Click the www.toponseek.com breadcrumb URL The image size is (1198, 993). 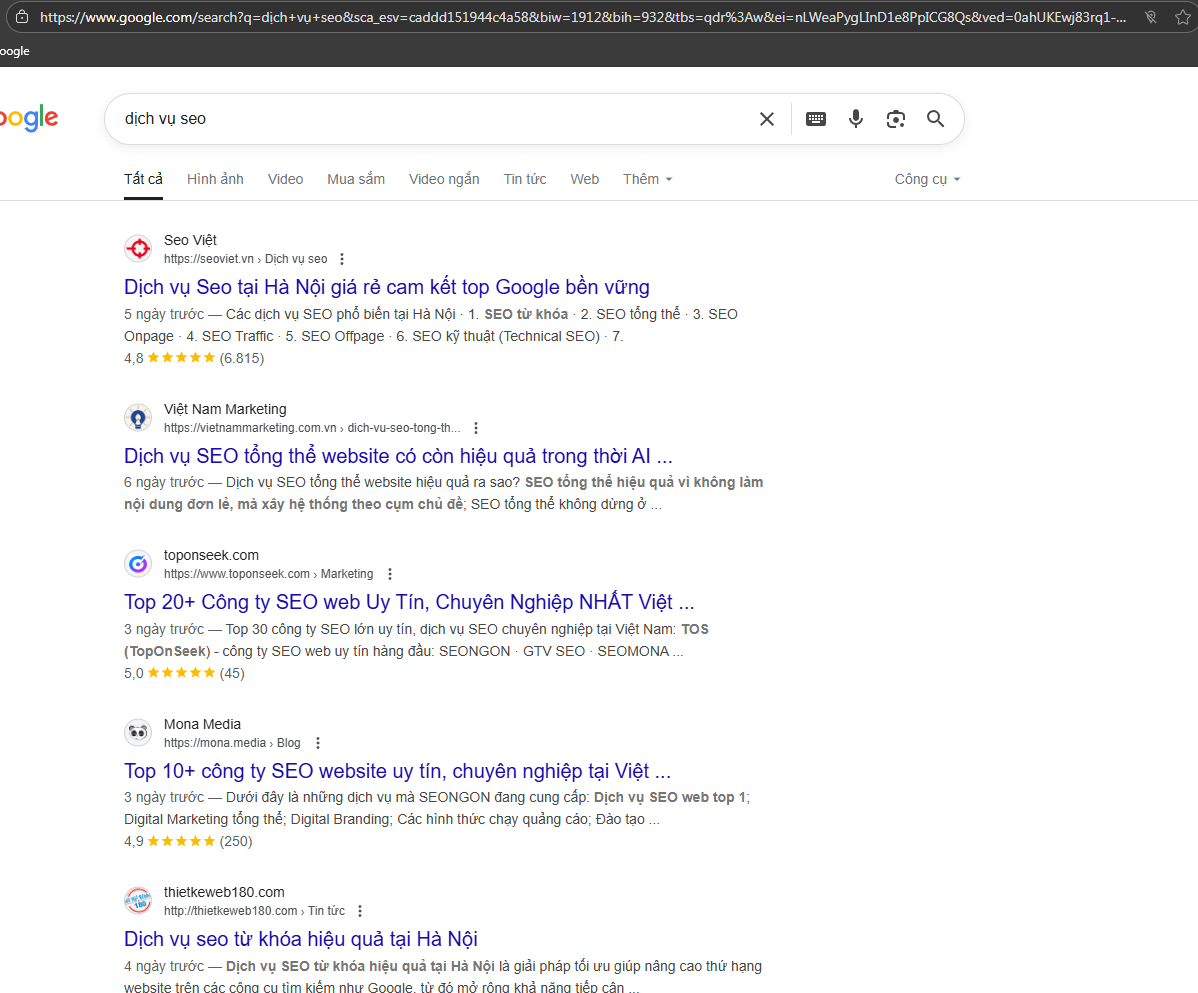pos(268,574)
